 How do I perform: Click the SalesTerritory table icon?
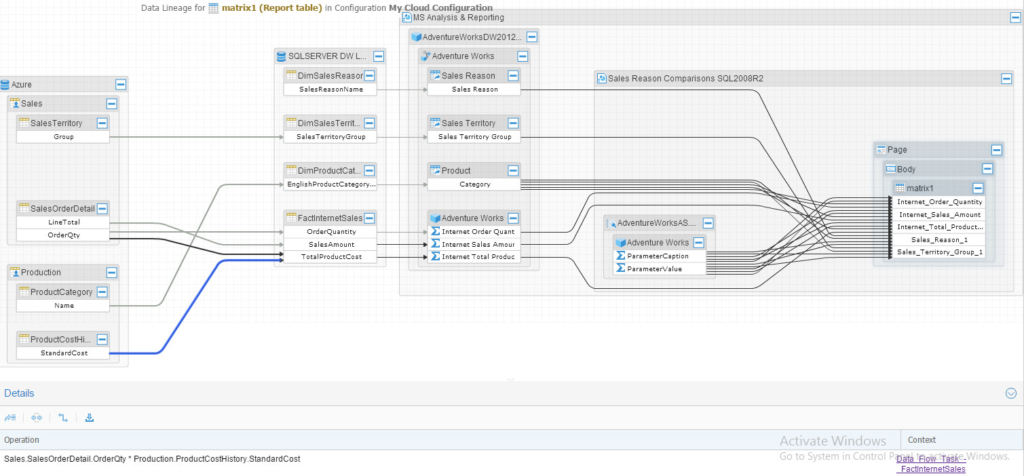point(24,123)
